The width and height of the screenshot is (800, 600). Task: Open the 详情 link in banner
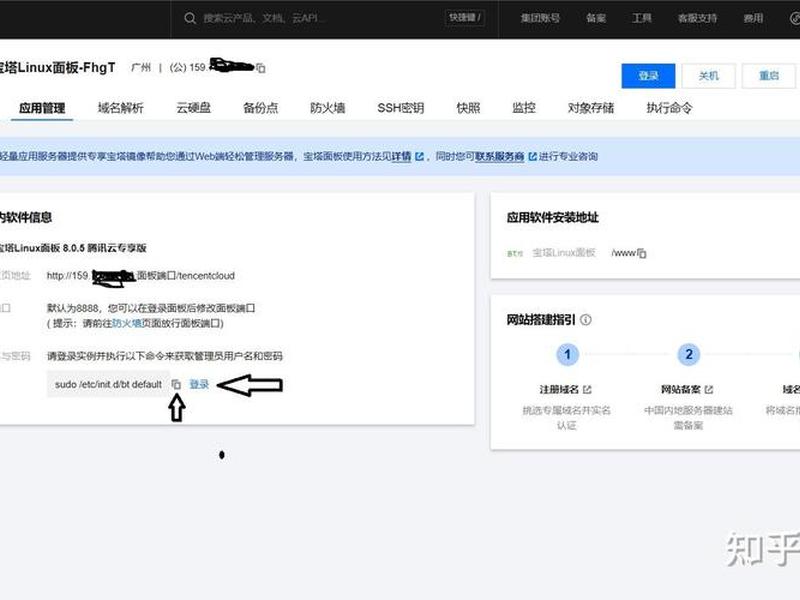[402, 156]
